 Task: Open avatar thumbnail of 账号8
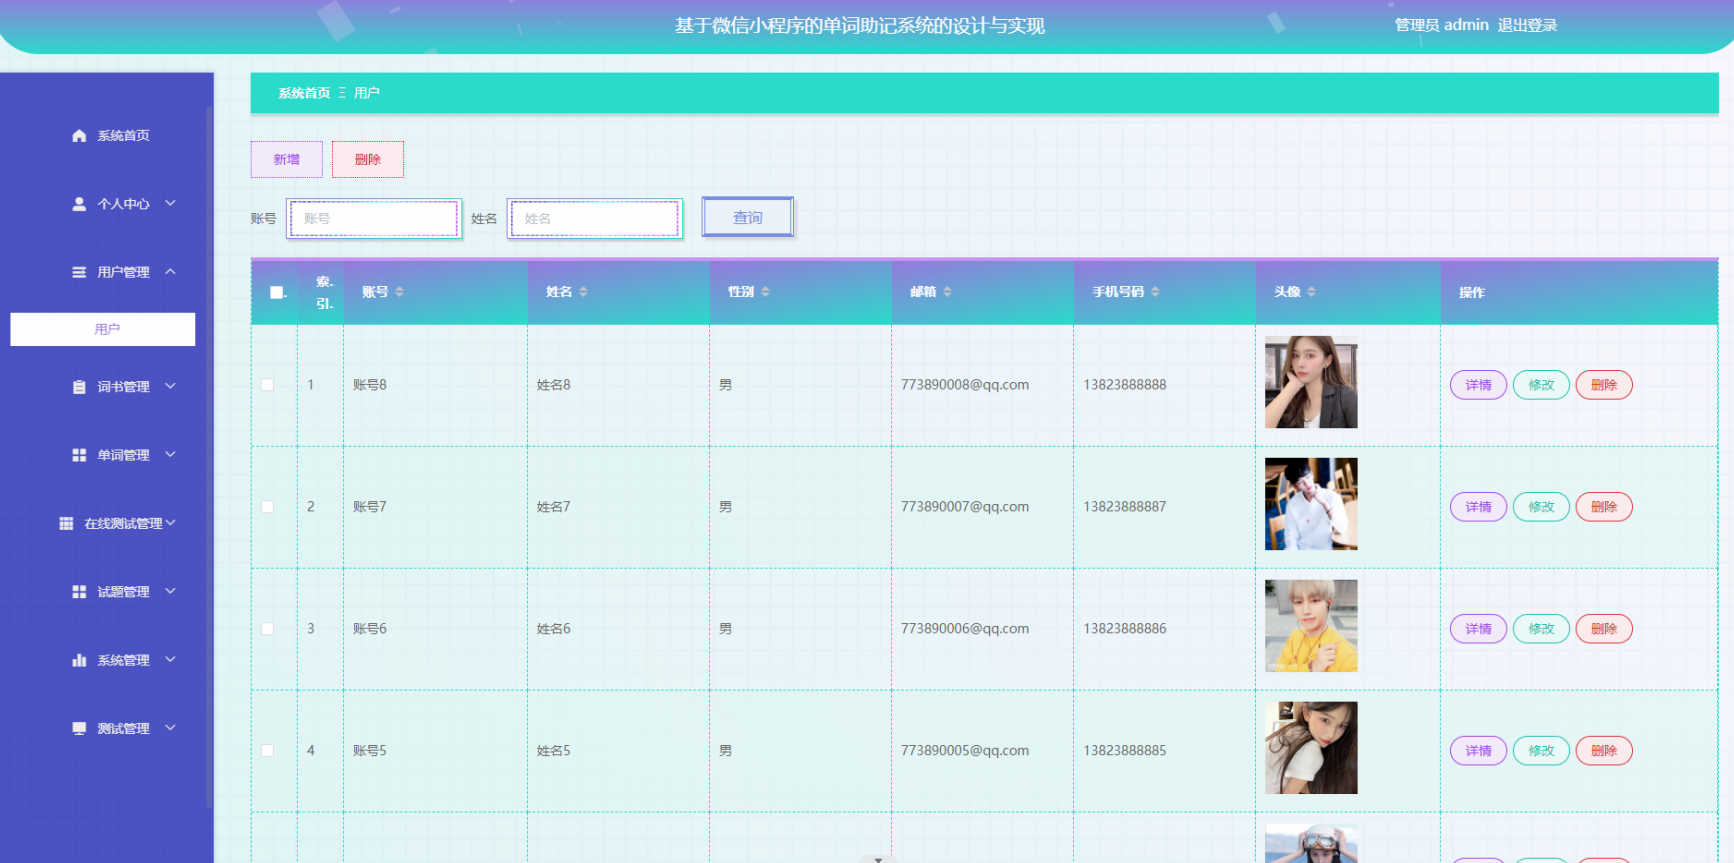click(1311, 382)
